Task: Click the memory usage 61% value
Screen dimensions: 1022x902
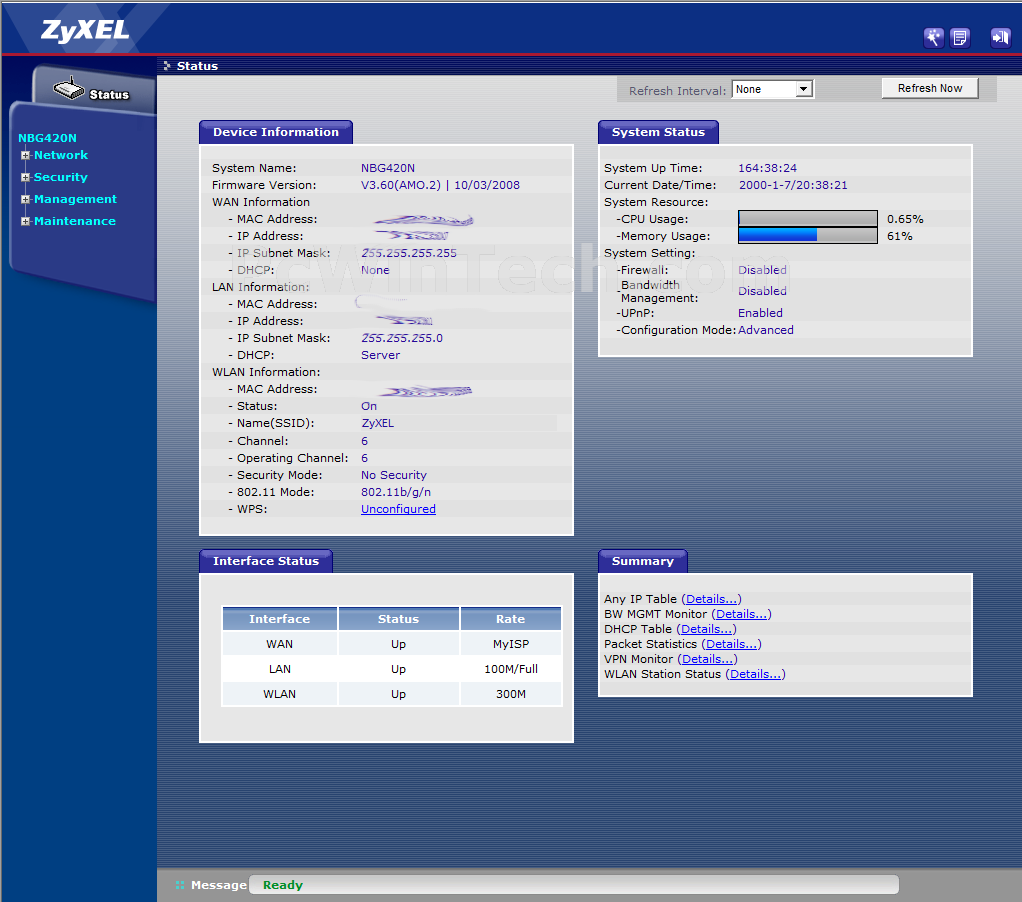Action: click(x=899, y=236)
